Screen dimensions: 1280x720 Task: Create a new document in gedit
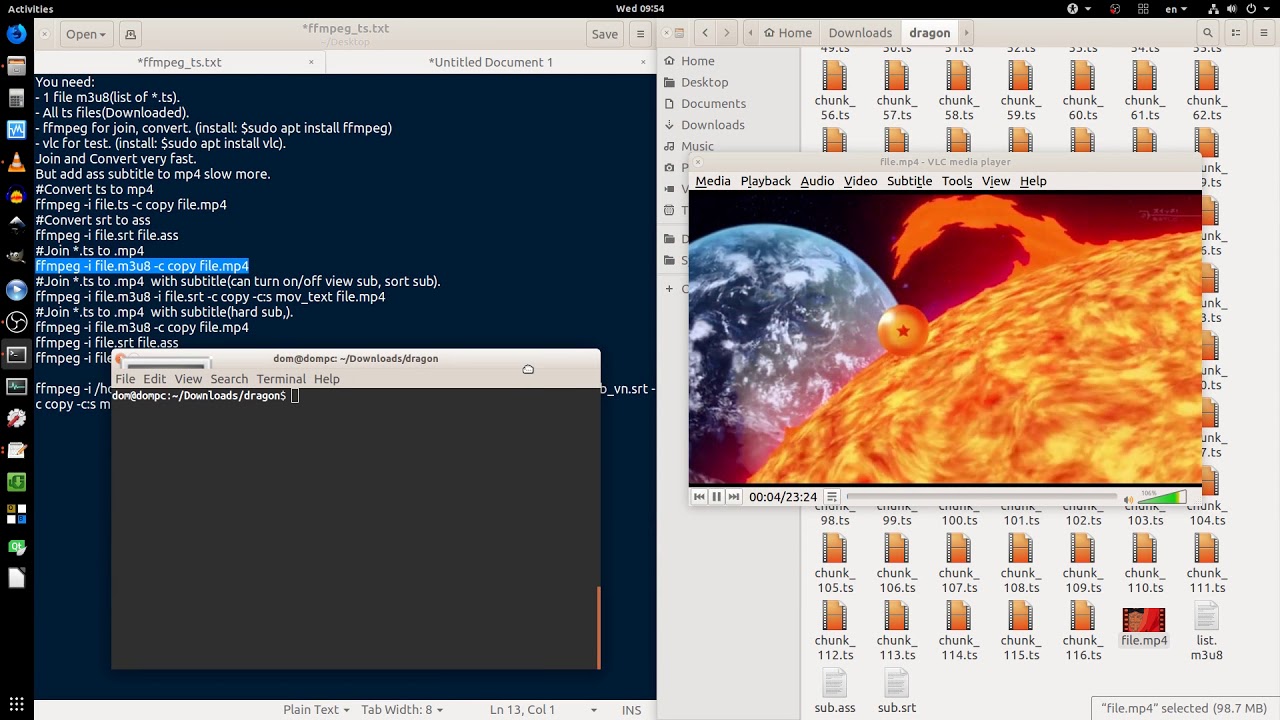[130, 34]
